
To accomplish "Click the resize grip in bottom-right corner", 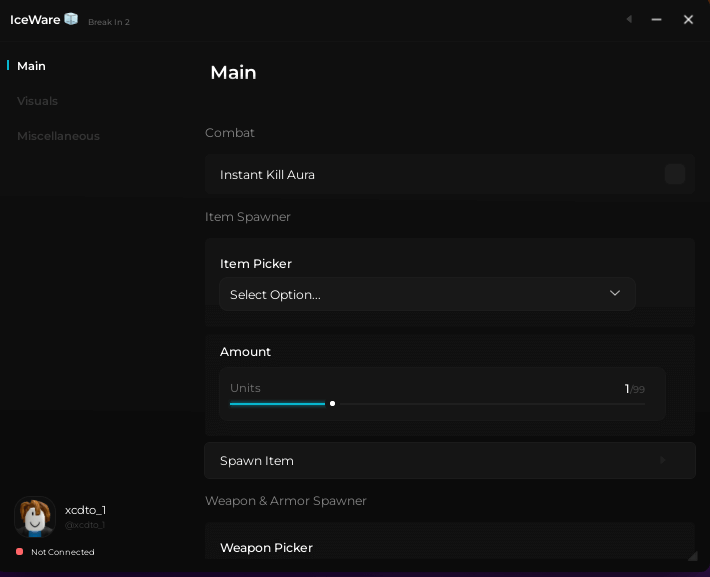I will (692, 555).
